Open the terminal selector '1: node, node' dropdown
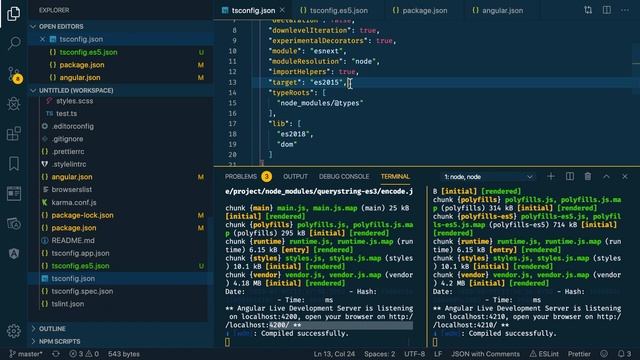The height and width of the screenshot is (360, 640). [488, 177]
